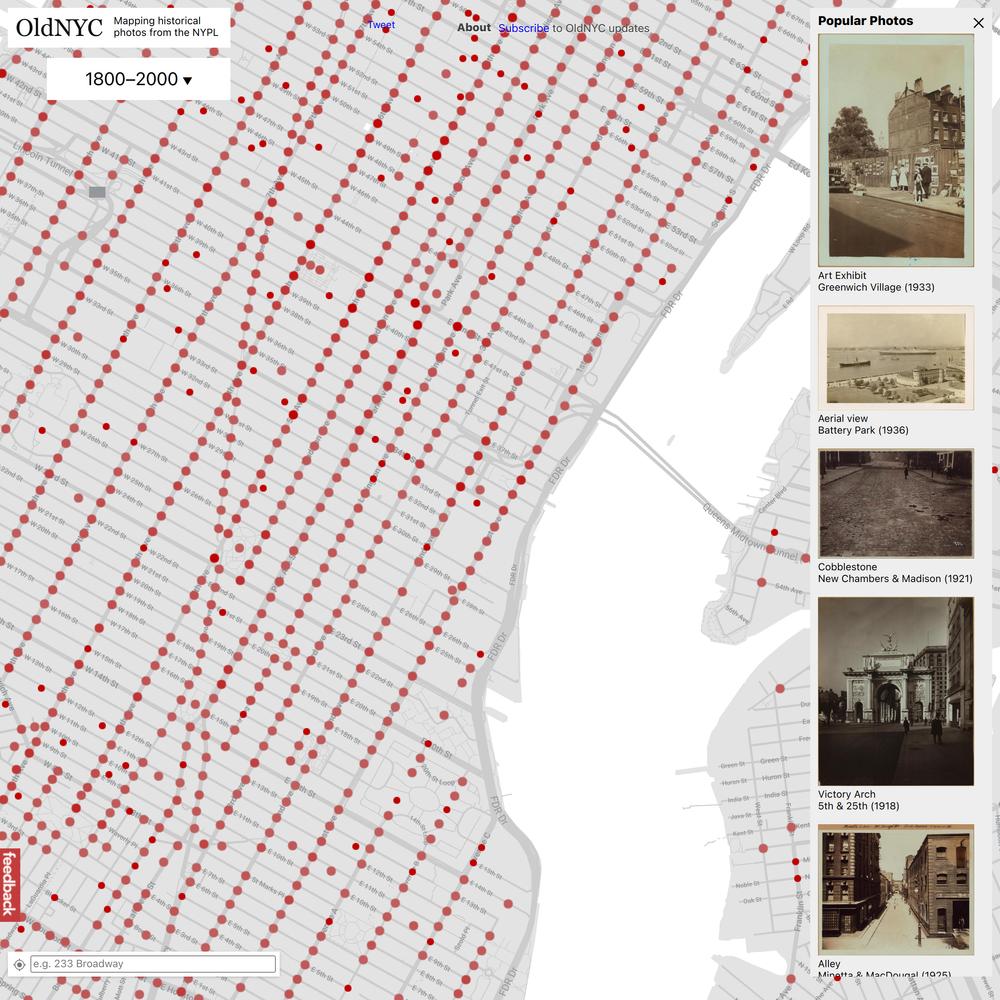The width and height of the screenshot is (1000, 1000).
Task: Click the 'Popular Photos' heading
Action: click(865, 21)
